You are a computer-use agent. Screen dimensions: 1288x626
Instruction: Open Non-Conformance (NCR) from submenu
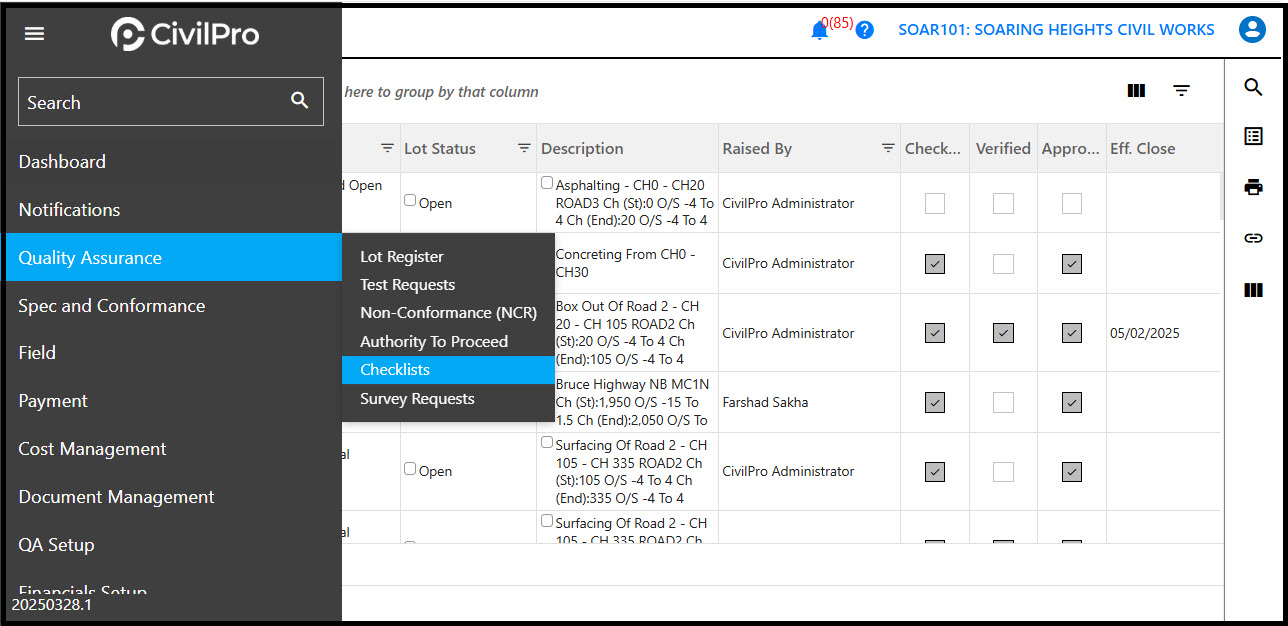[x=448, y=313]
